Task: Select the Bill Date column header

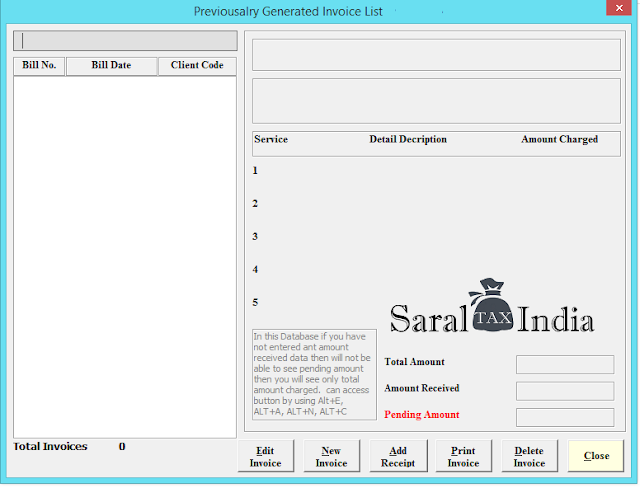Action: tap(111, 65)
